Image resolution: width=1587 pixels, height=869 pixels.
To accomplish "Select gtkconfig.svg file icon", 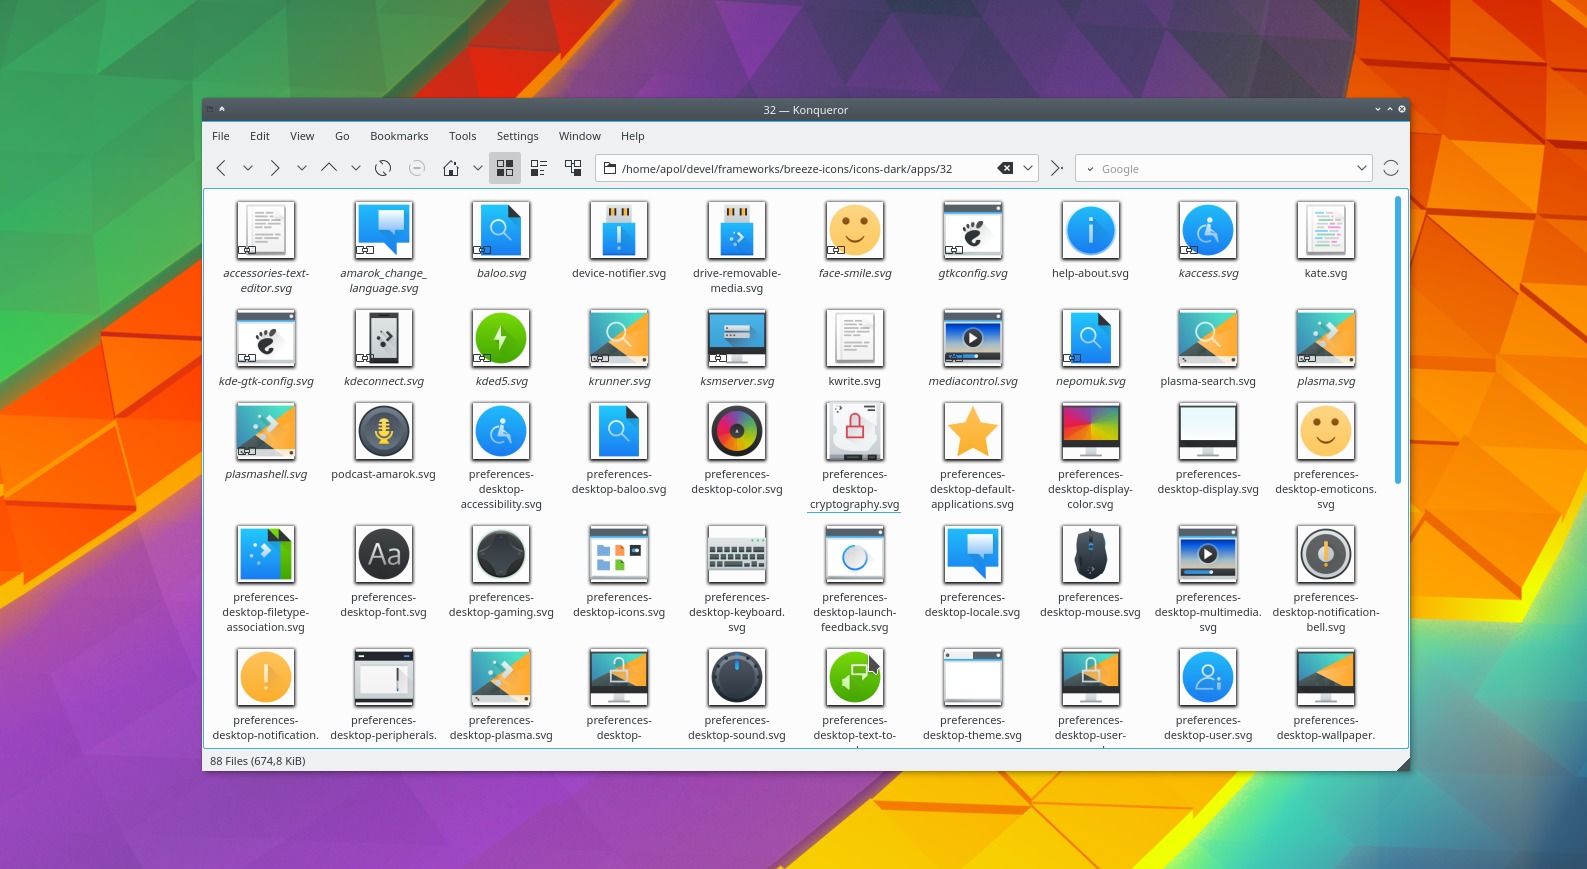I will click(x=973, y=229).
